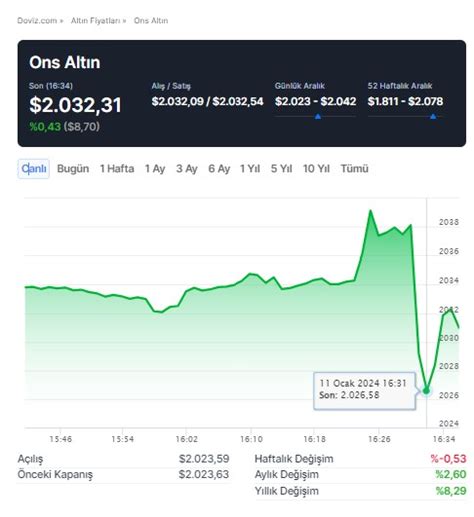Show the 1 Yıl chart
The height and width of the screenshot is (517, 474).
coord(250,169)
